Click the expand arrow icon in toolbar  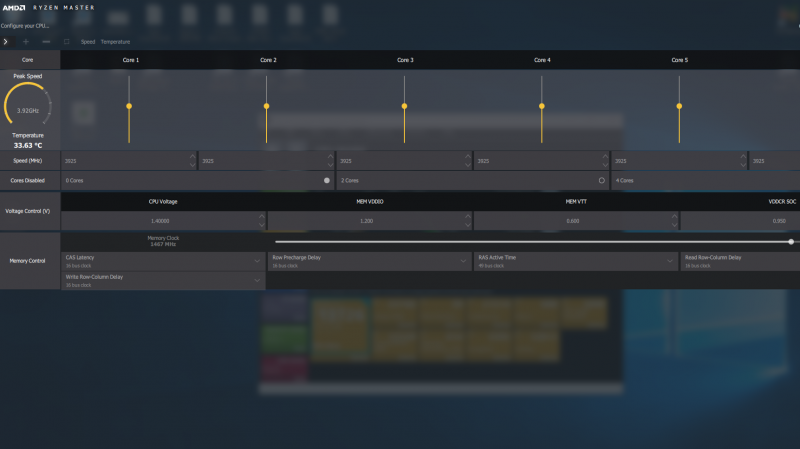tap(6, 42)
